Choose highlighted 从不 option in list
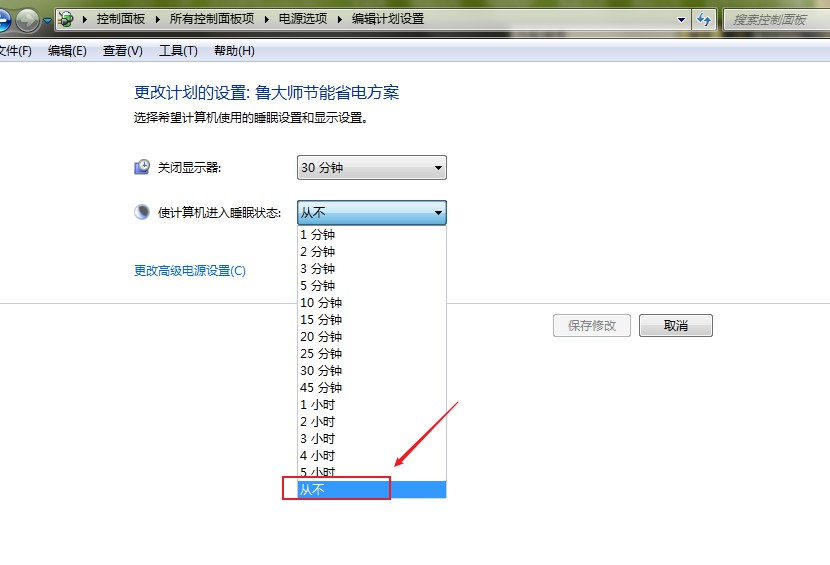 pyautogui.click(x=372, y=489)
